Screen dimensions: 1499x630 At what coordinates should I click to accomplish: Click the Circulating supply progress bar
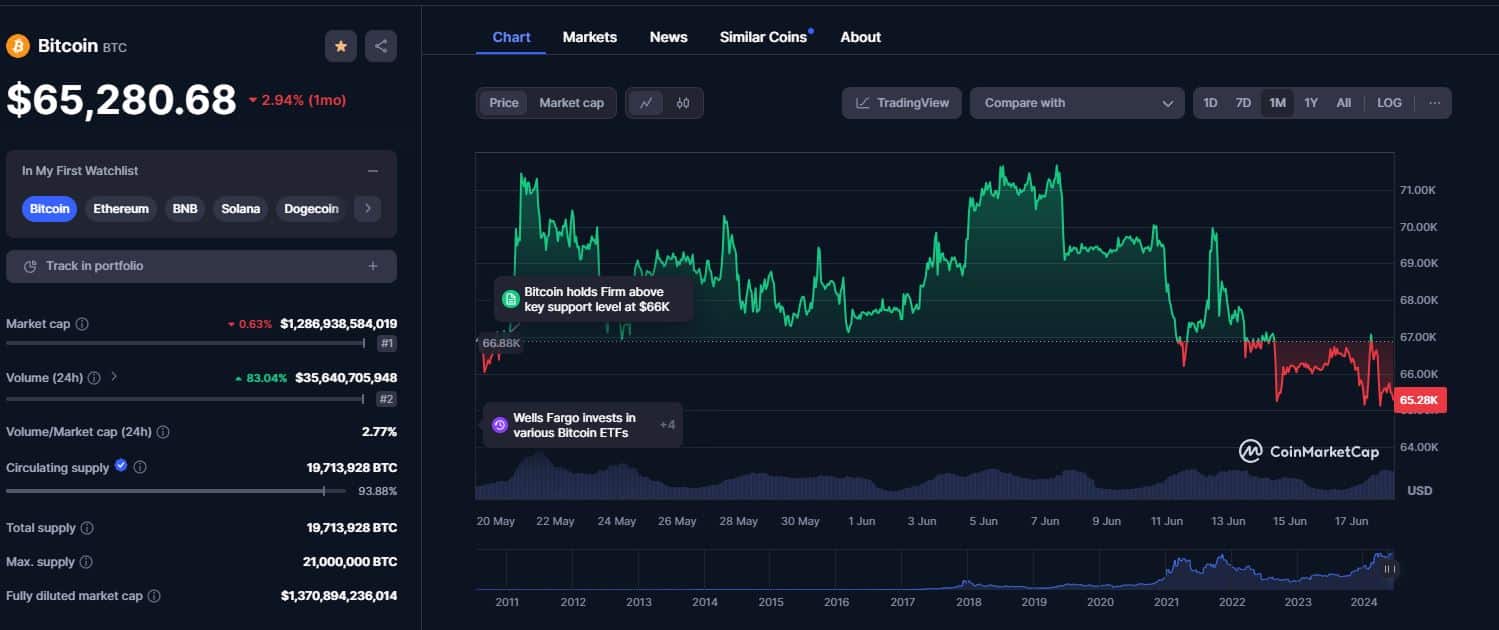tap(176, 491)
